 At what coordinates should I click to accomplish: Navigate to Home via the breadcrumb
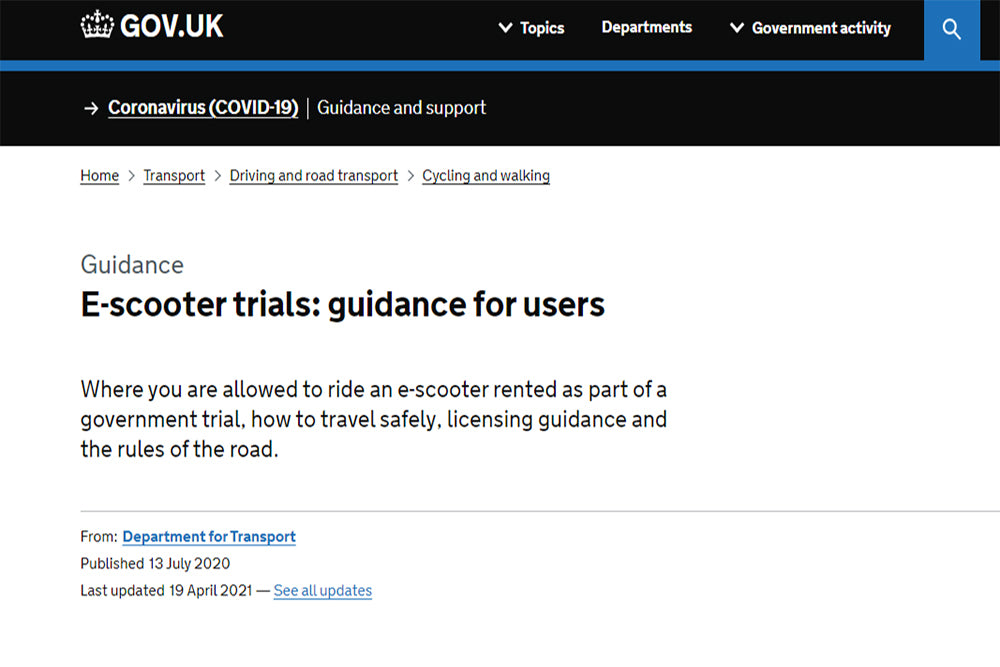coord(99,175)
